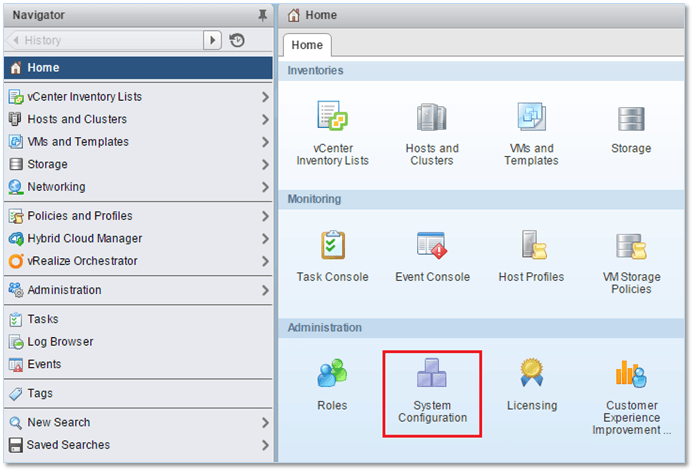Click vRealize Orchestrator orange icon
The width and height of the screenshot is (694, 472).
click(x=16, y=261)
